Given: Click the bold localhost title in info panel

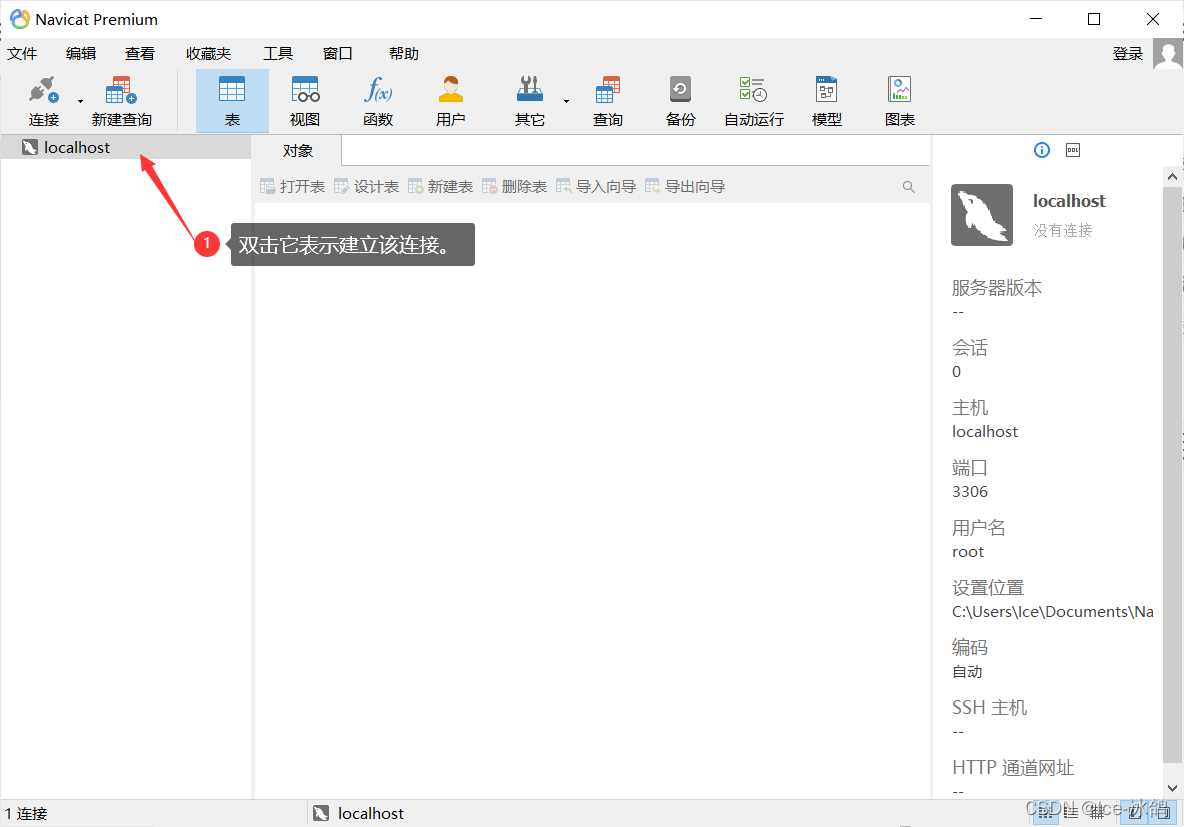Looking at the screenshot, I should (x=1068, y=201).
